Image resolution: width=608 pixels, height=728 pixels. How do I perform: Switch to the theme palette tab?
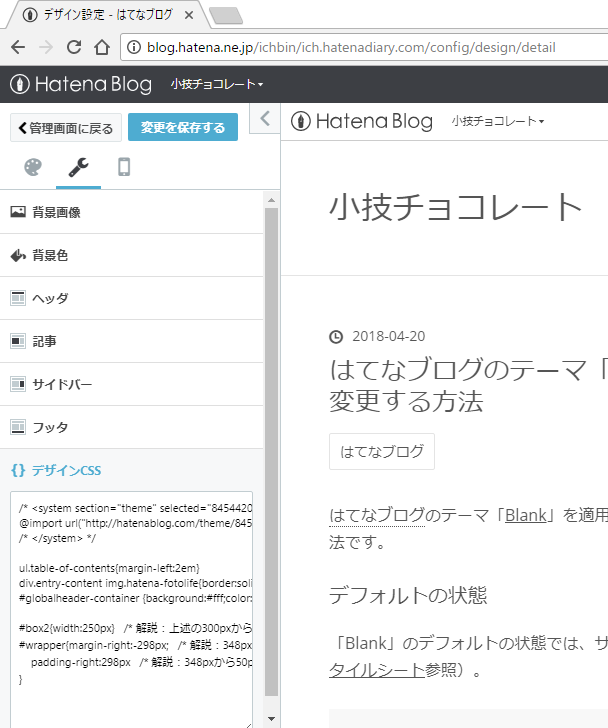33,167
